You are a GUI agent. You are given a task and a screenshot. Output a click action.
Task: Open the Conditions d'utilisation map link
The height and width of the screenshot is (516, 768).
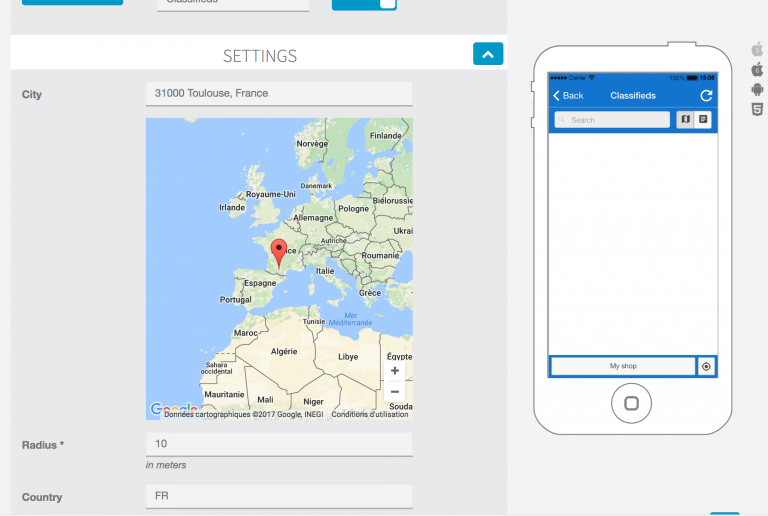(x=371, y=414)
